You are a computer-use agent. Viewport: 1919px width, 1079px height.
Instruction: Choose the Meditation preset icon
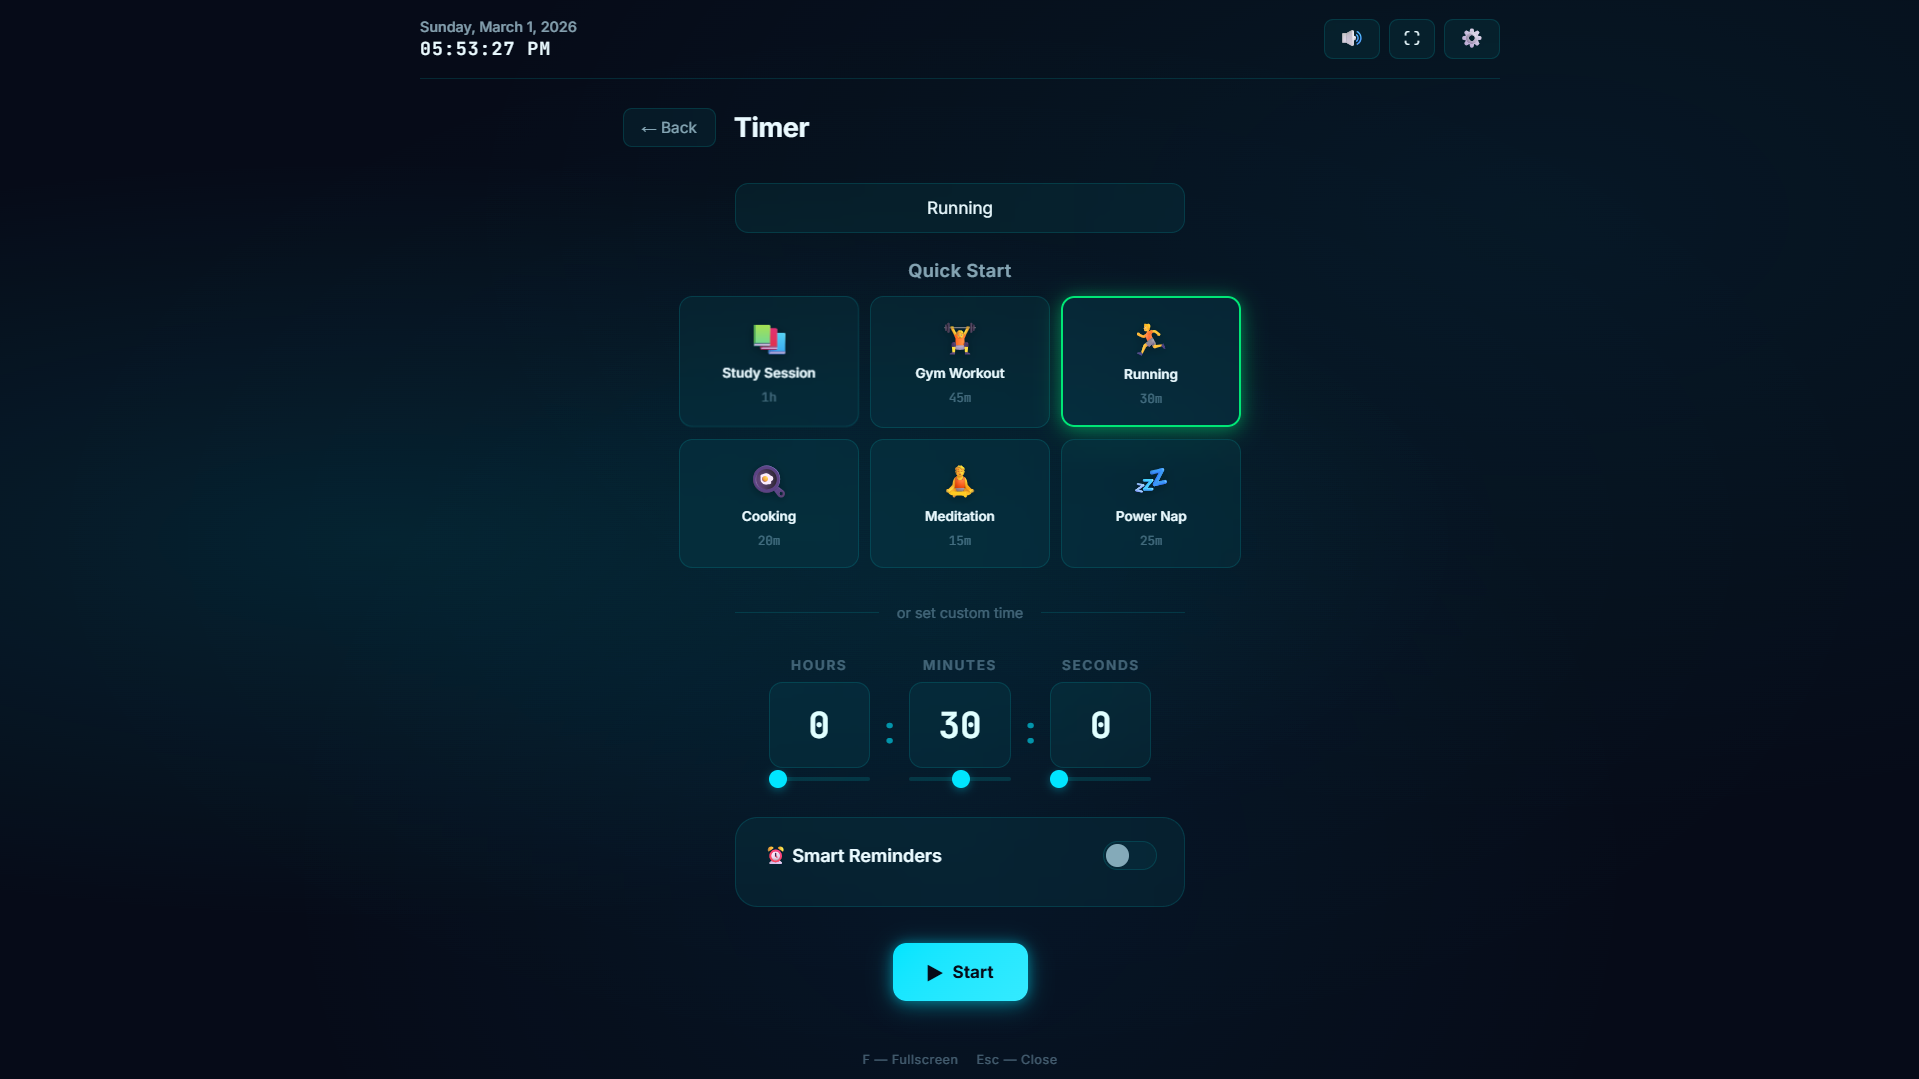click(959, 482)
